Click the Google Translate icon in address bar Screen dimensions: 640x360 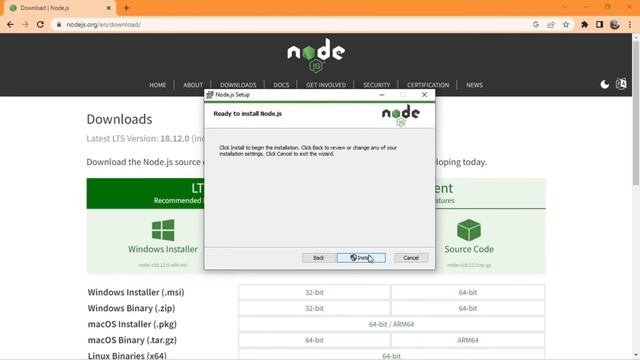[x=536, y=24]
